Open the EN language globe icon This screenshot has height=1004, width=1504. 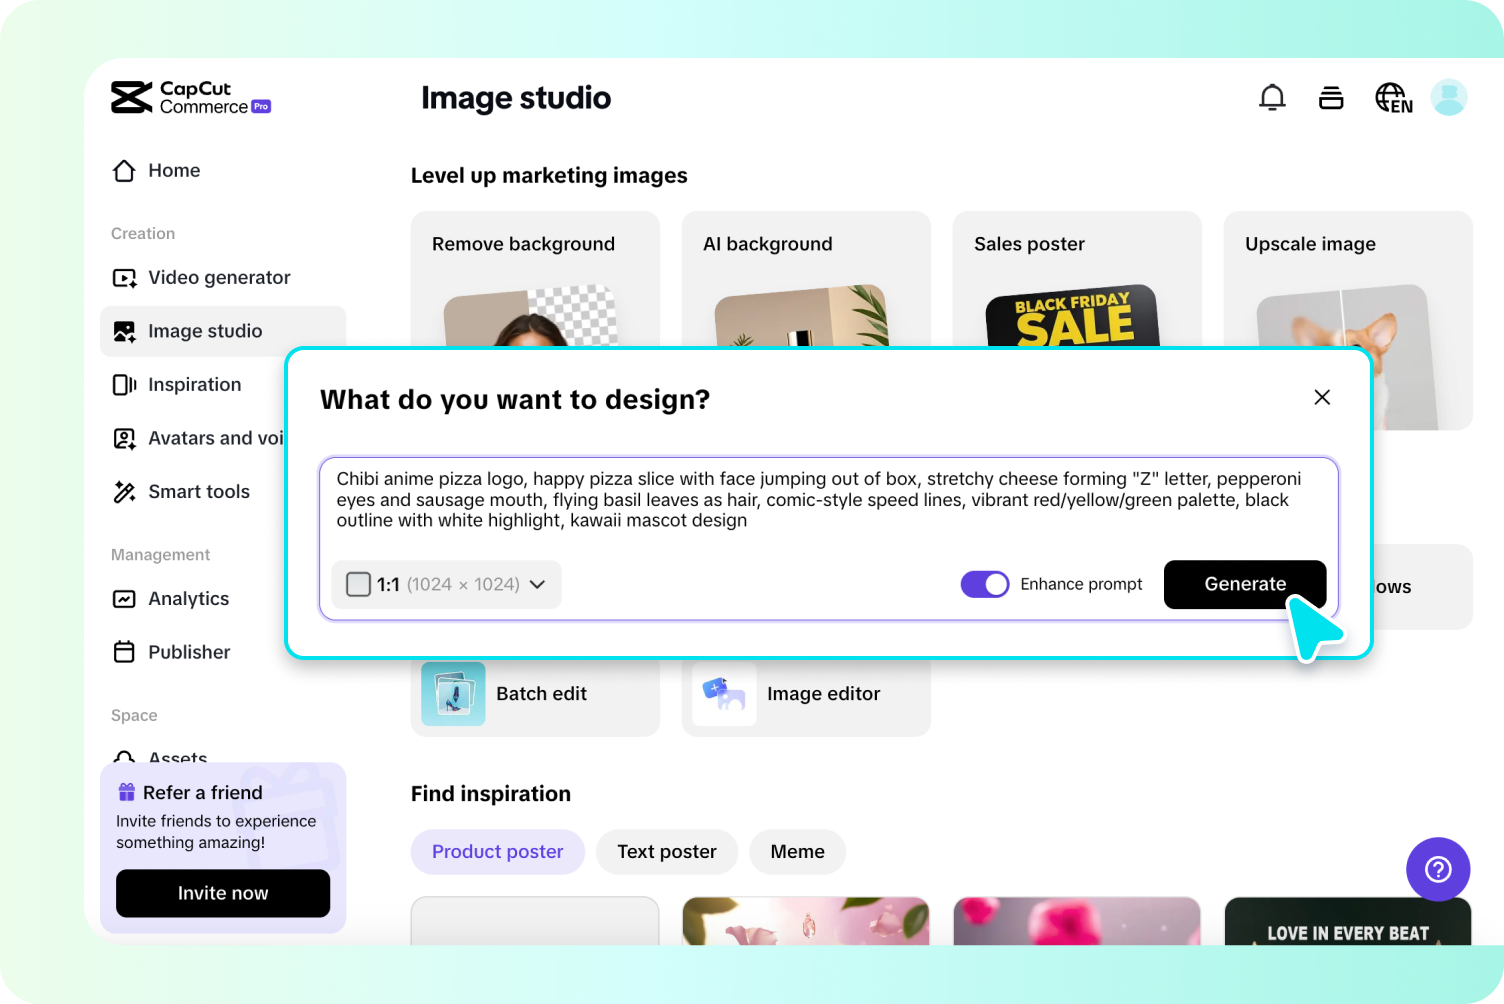click(1393, 97)
